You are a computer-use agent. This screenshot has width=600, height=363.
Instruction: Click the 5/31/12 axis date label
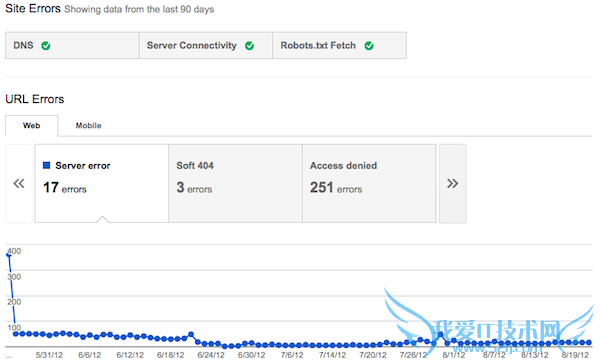49,355
